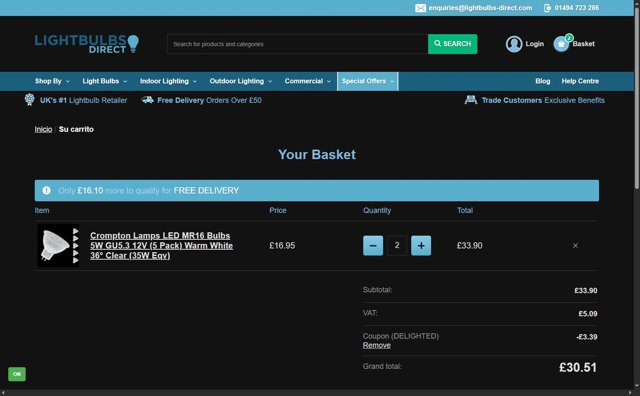Screen dimensions: 640x396
Task: Click the item price £16.95
Action: click(282, 245)
